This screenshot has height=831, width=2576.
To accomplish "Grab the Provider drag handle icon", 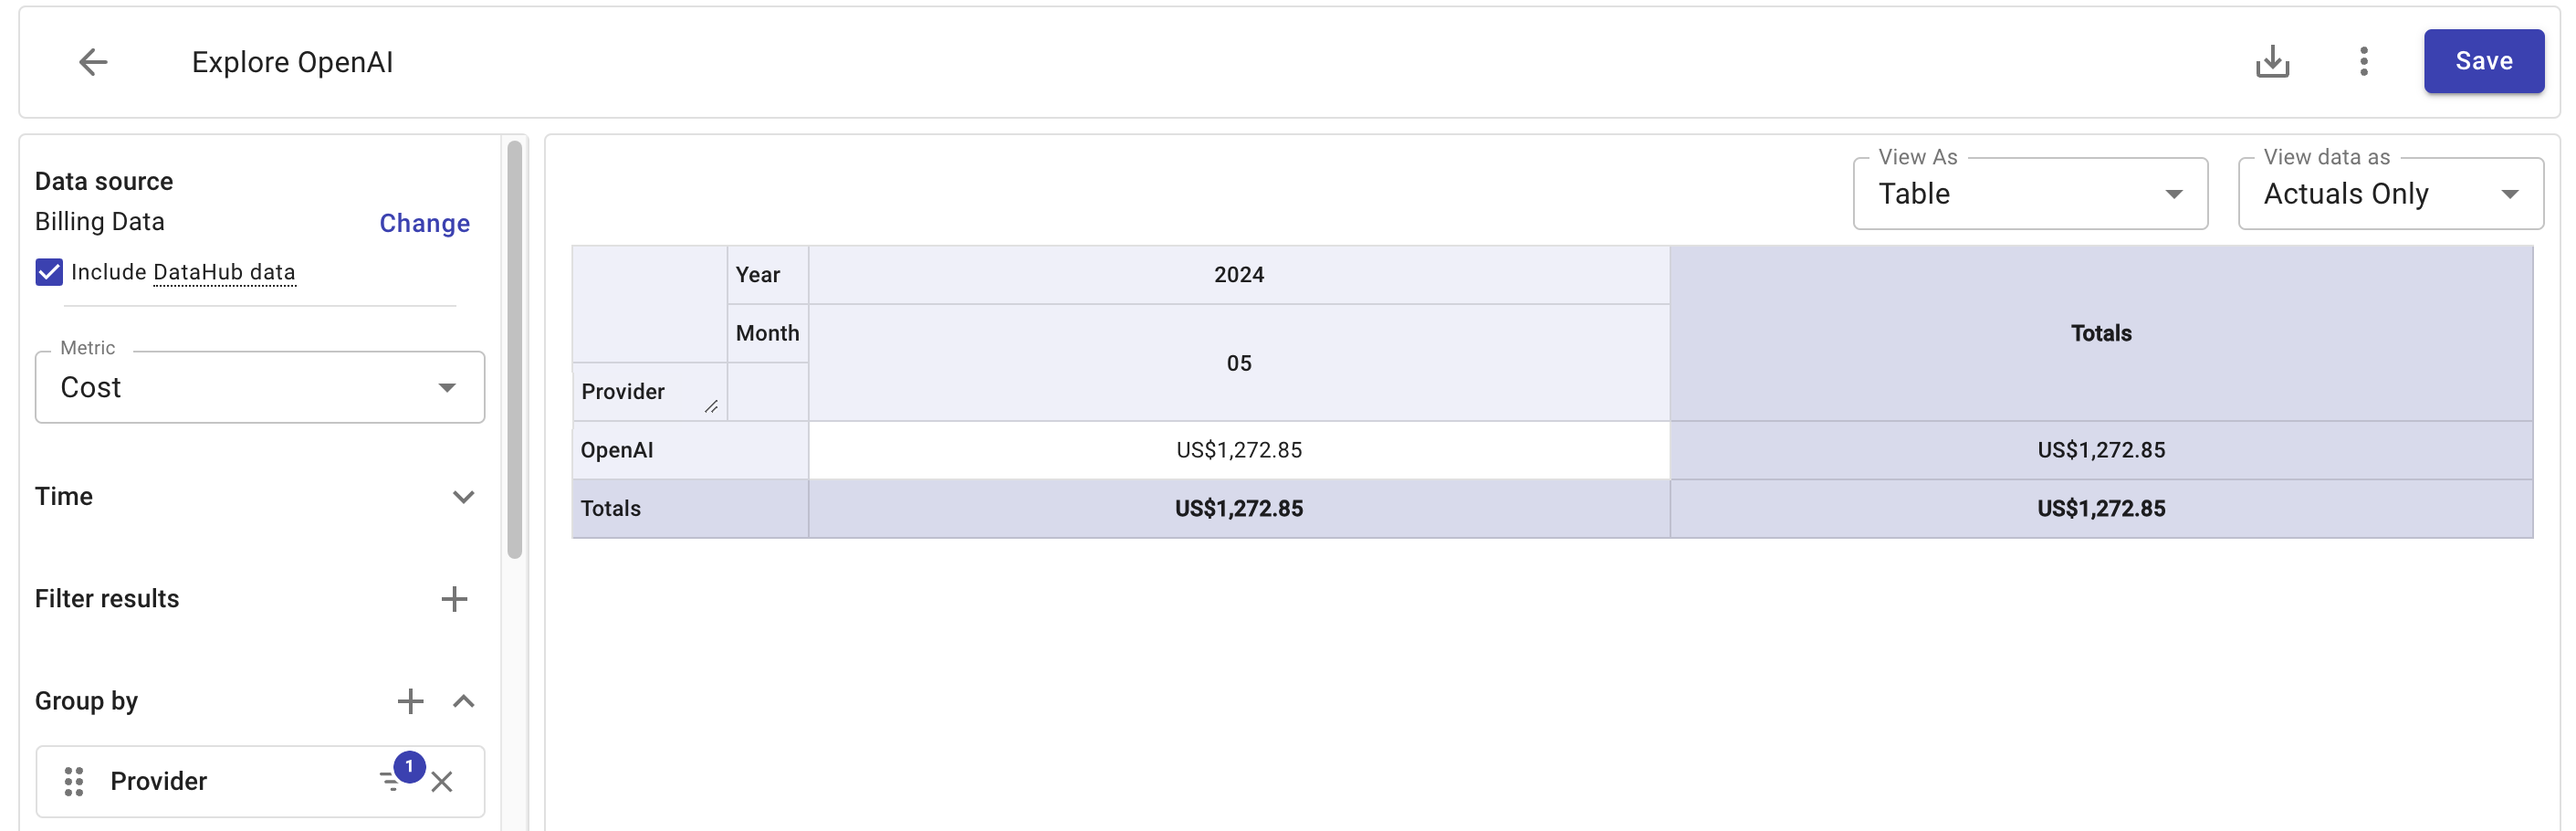I will pos(74,781).
